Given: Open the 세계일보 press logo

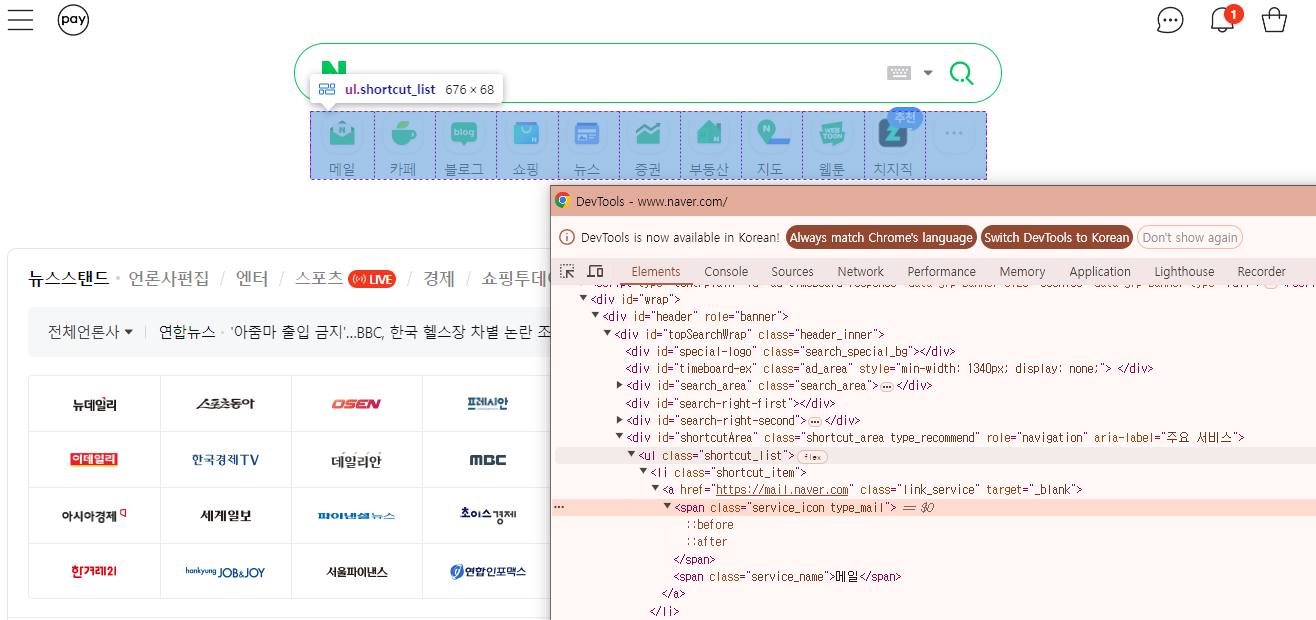Looking at the screenshot, I should tap(226, 516).
